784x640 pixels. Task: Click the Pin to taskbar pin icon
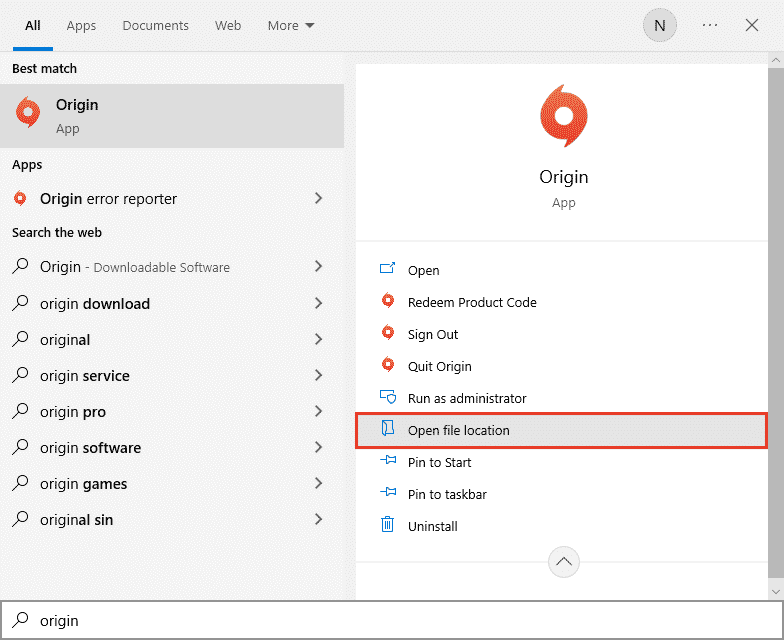tap(388, 494)
